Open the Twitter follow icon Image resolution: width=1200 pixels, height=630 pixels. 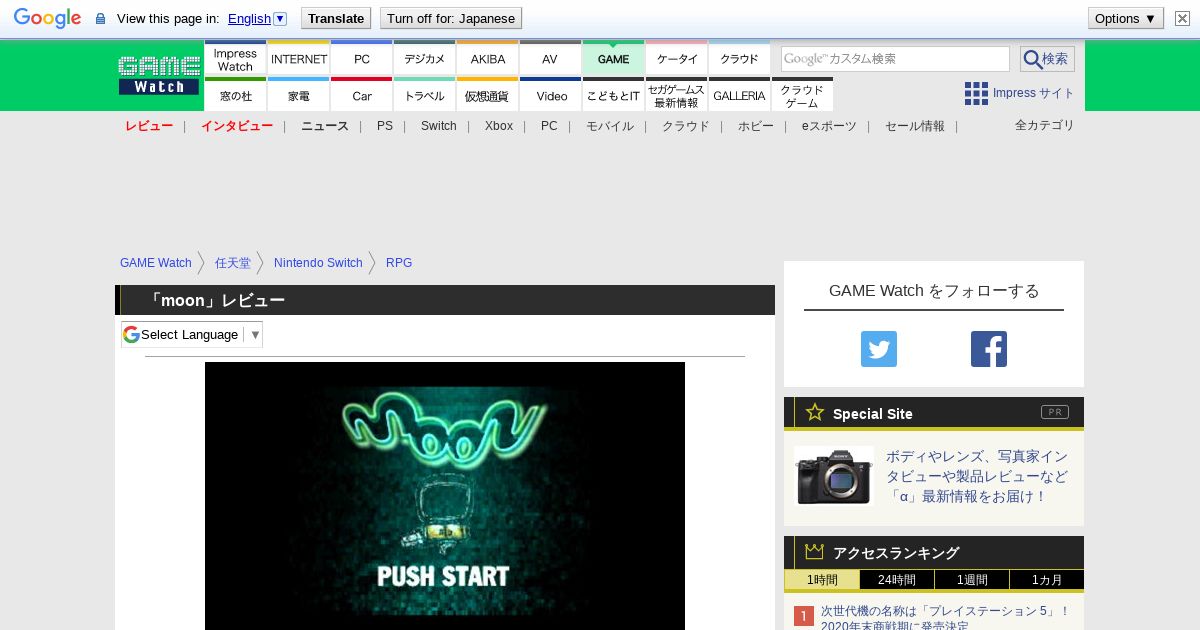pos(879,349)
